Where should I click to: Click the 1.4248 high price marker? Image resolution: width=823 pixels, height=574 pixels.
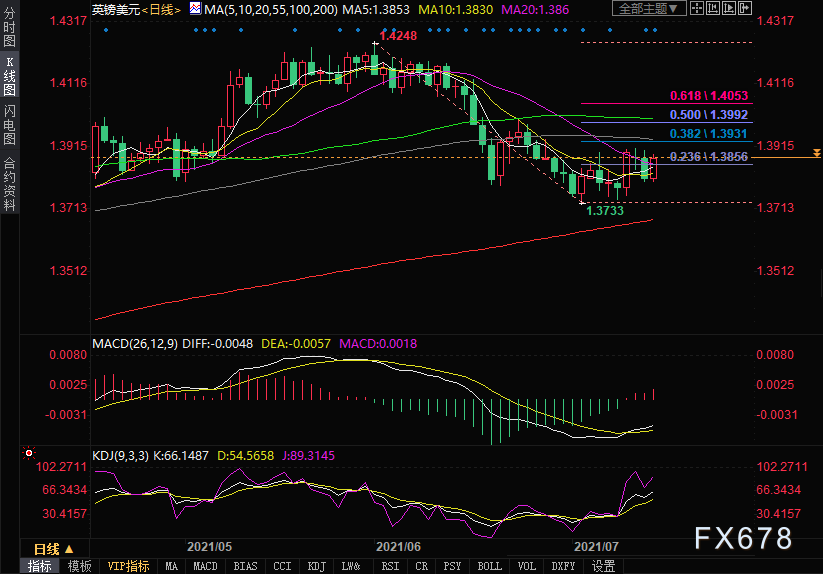pos(398,36)
